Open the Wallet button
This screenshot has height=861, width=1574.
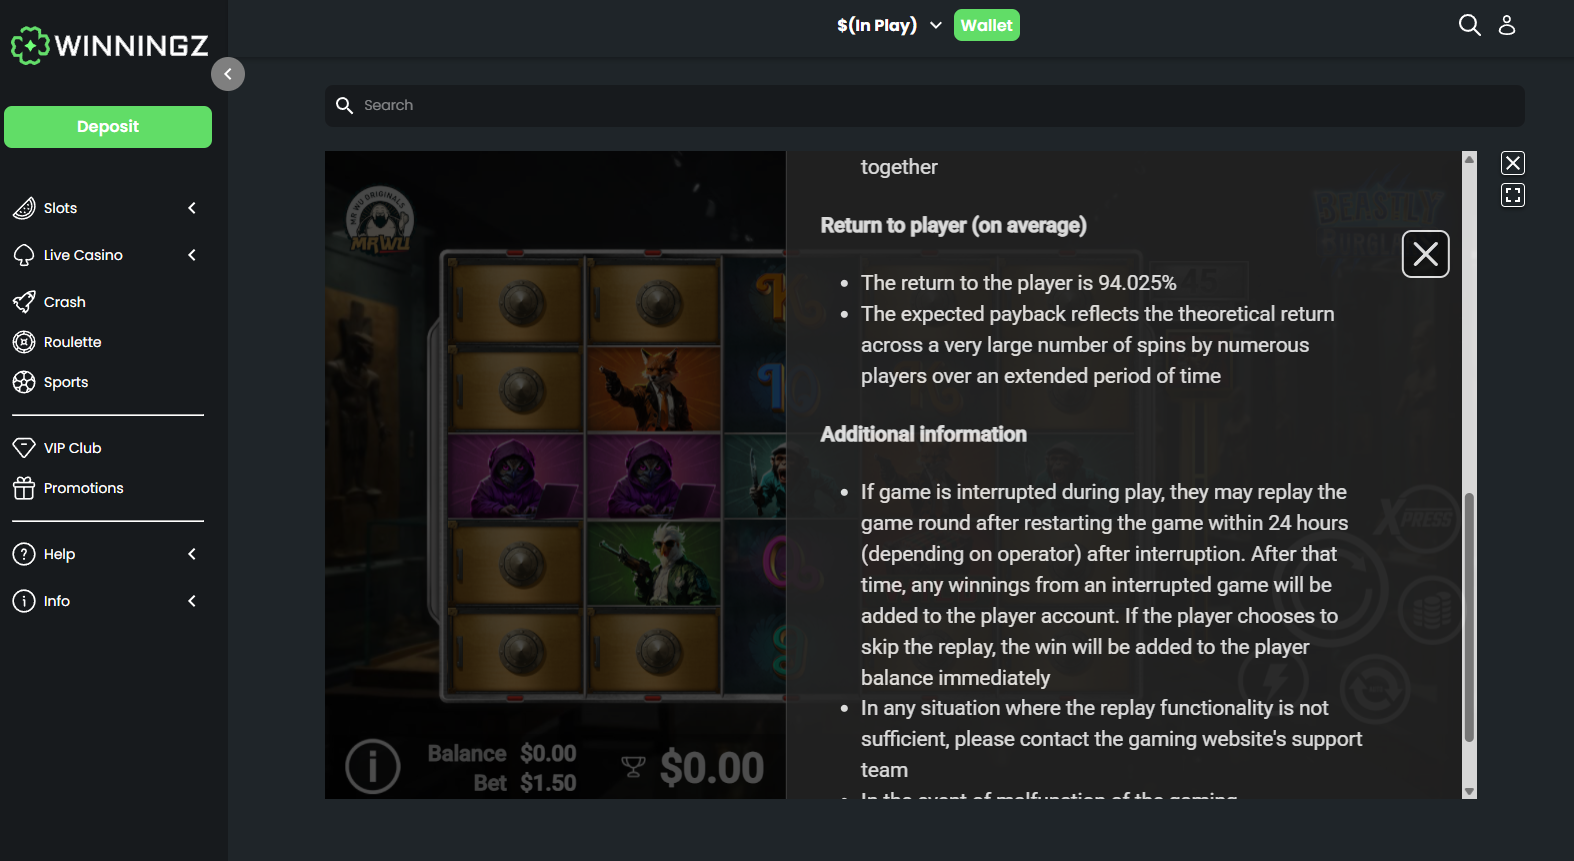987,25
